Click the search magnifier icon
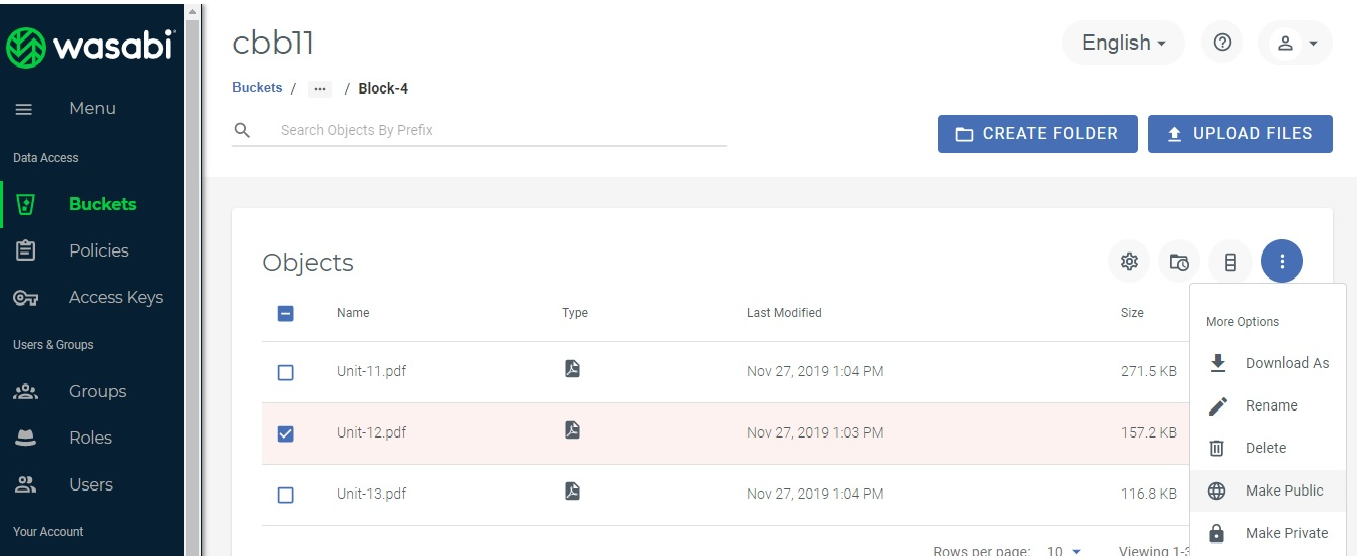Screen dimensions: 1357x556 [242, 130]
